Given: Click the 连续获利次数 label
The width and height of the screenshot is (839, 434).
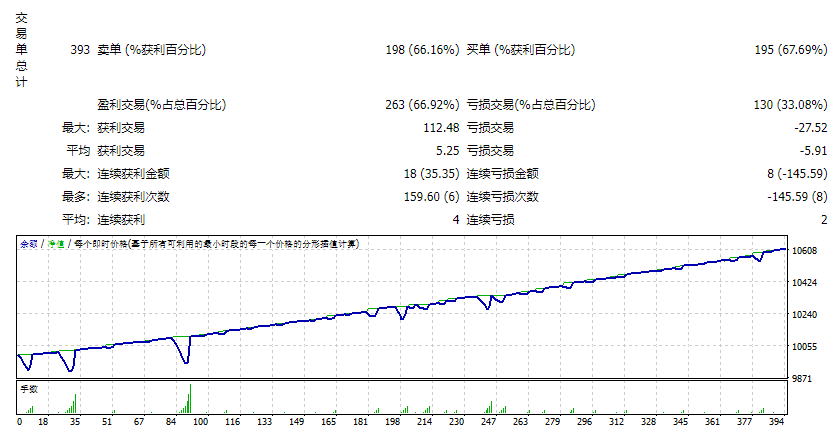Looking at the screenshot, I should point(133,196).
